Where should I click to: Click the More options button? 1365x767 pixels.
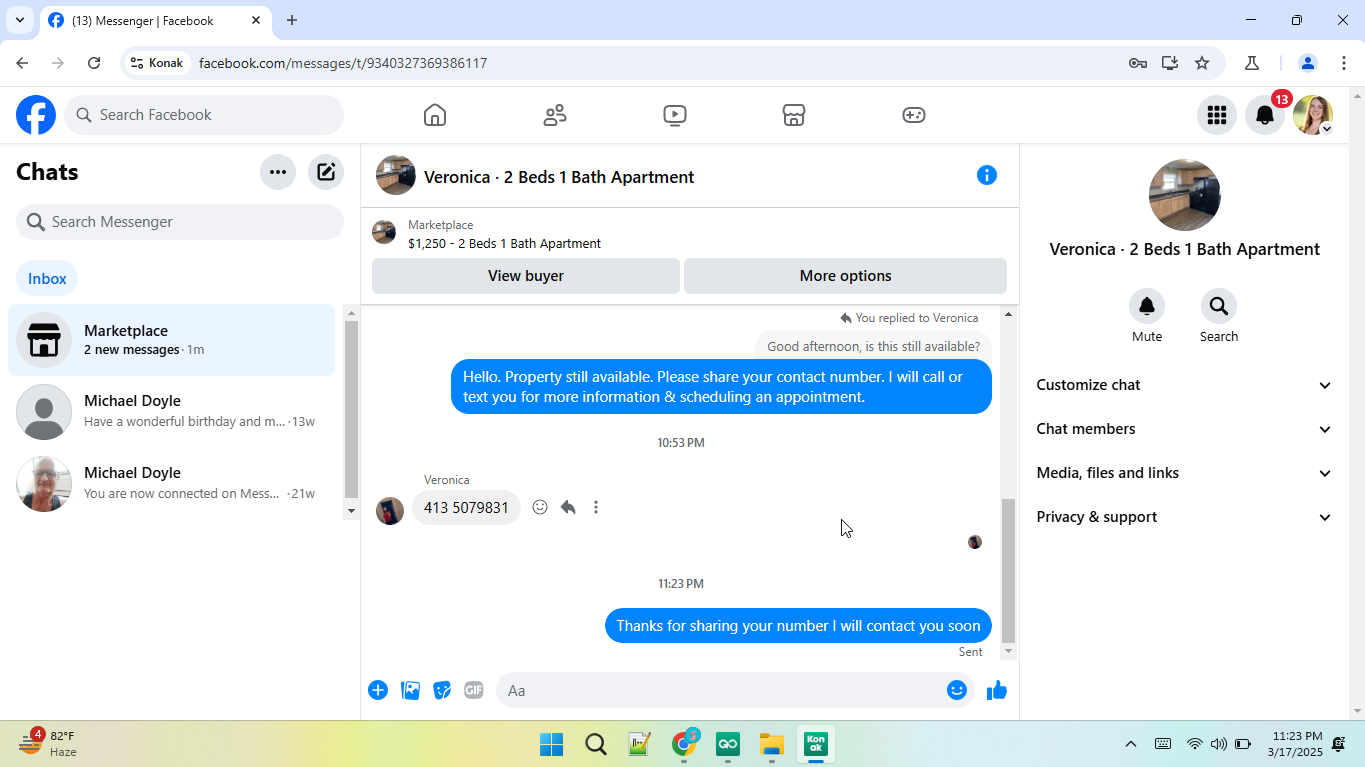(845, 276)
